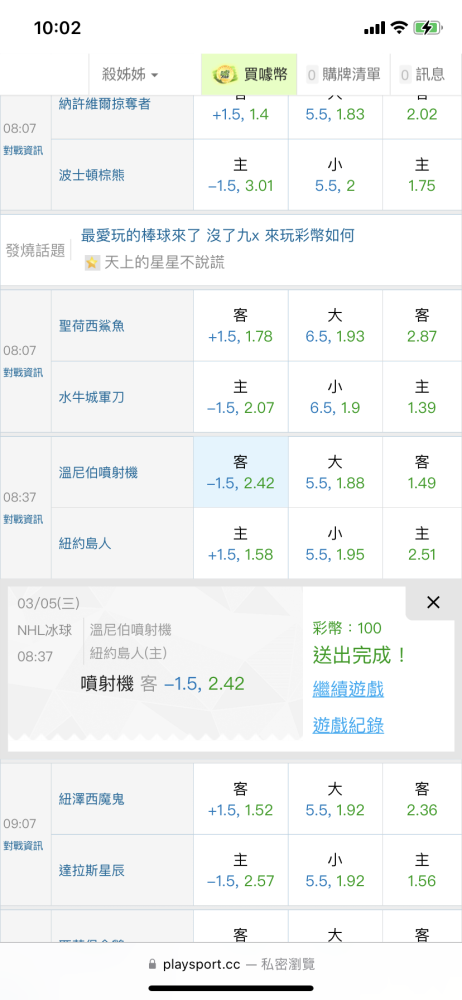Open 對戰資訊 for the 08:37 game
Viewport: 462px width, 1000px height.
point(23,519)
